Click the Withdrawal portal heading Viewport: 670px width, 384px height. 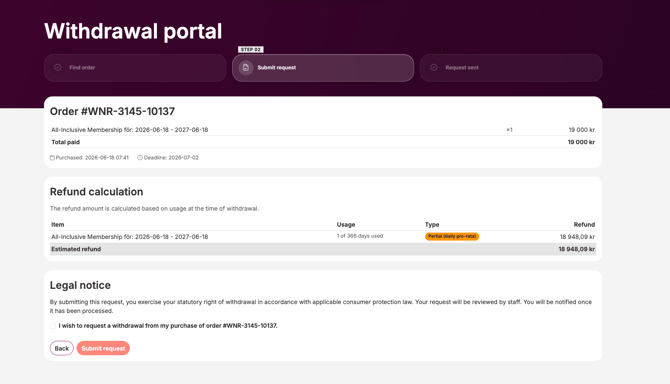pyautogui.click(x=133, y=31)
